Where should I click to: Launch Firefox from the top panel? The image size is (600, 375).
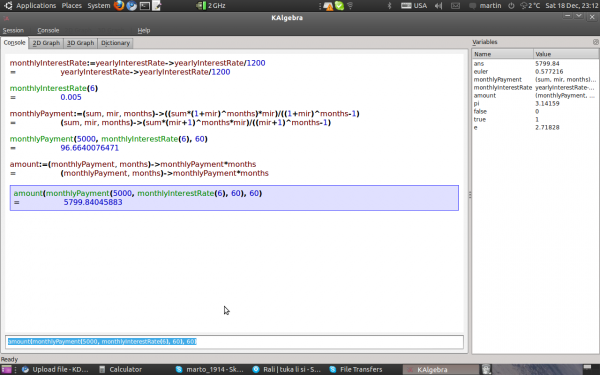(119, 5)
